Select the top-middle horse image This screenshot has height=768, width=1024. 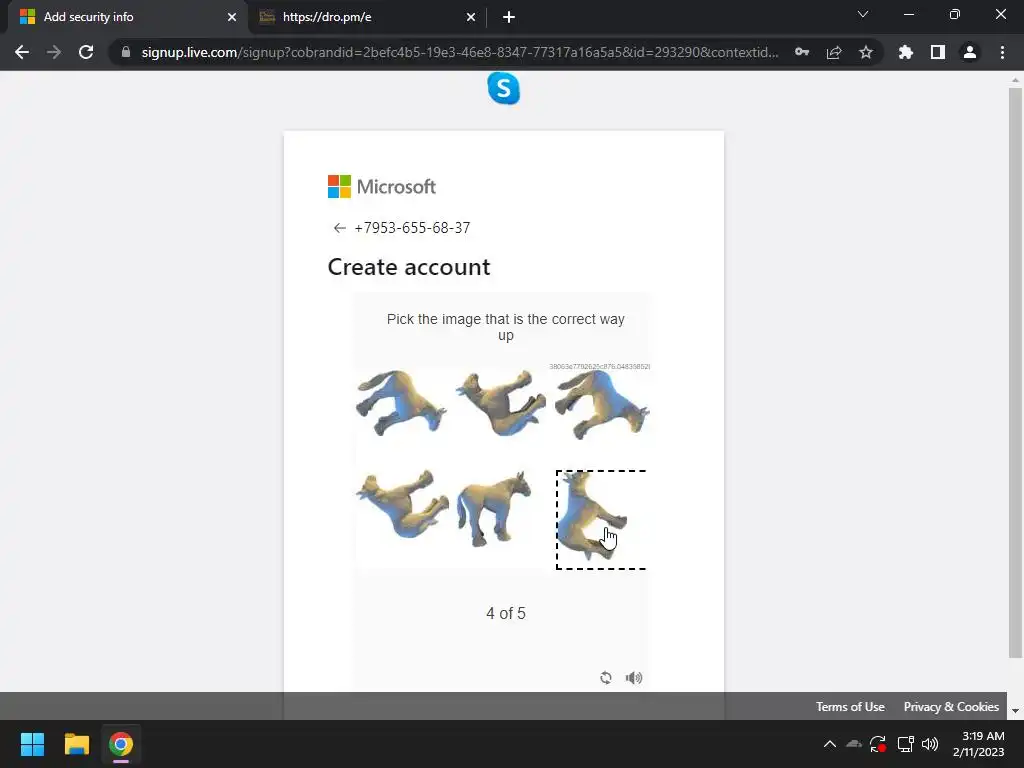click(501, 403)
